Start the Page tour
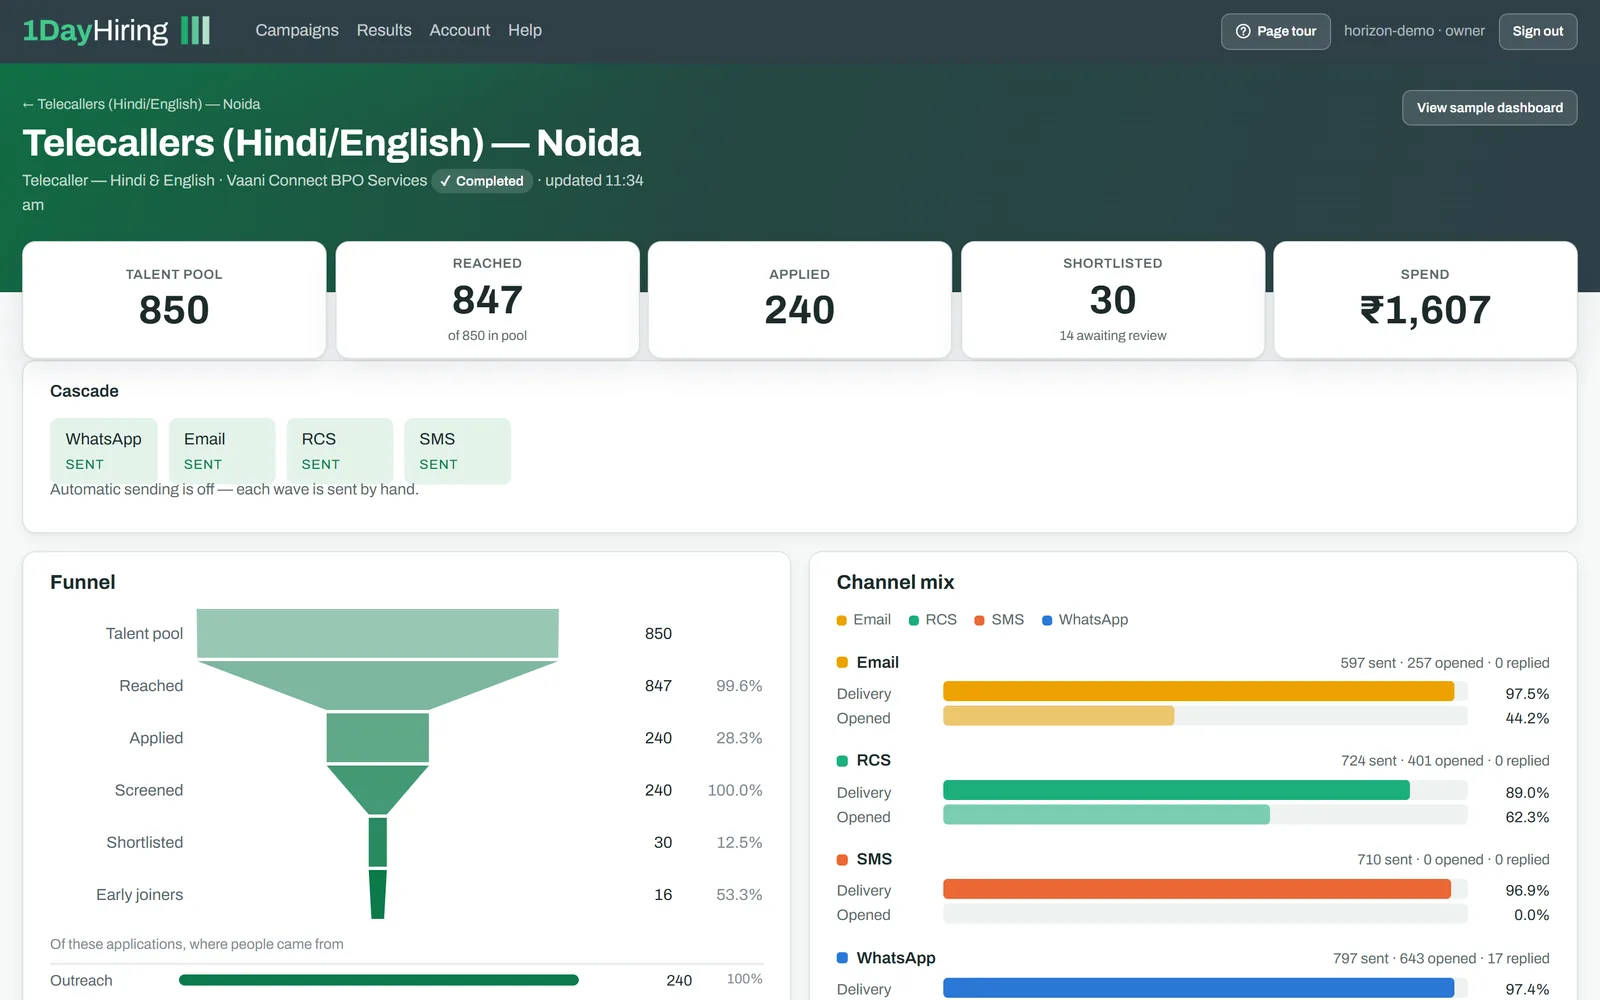 pos(1276,31)
